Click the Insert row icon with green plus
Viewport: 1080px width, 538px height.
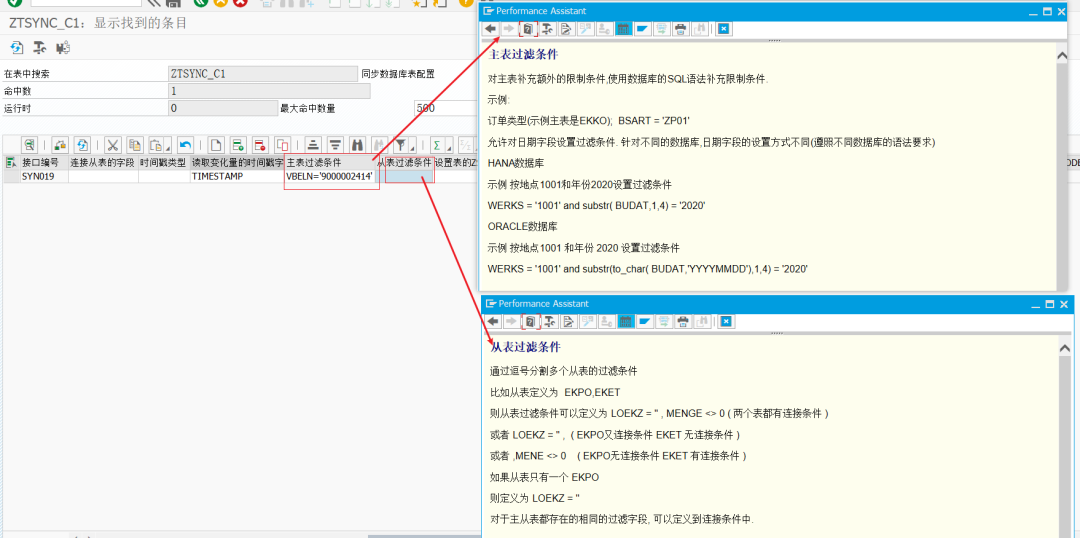tap(238, 145)
